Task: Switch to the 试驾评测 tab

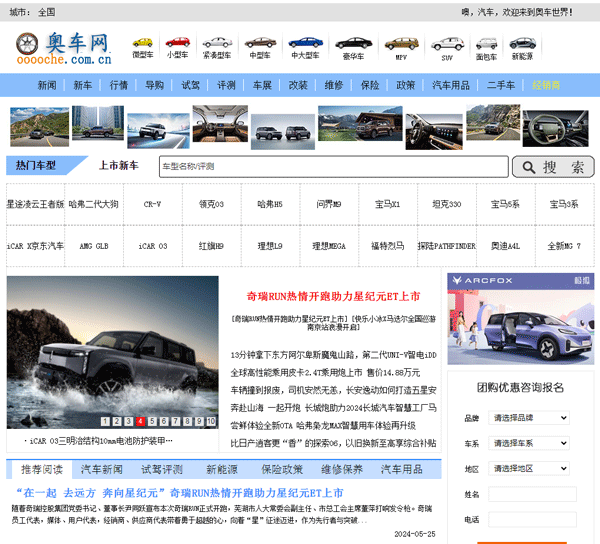Action: tap(162, 469)
